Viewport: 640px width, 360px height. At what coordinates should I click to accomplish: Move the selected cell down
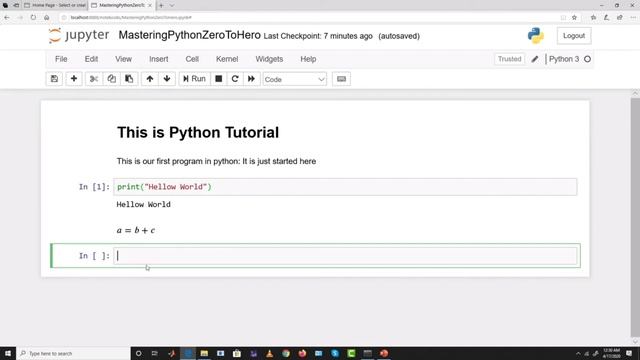point(167,79)
